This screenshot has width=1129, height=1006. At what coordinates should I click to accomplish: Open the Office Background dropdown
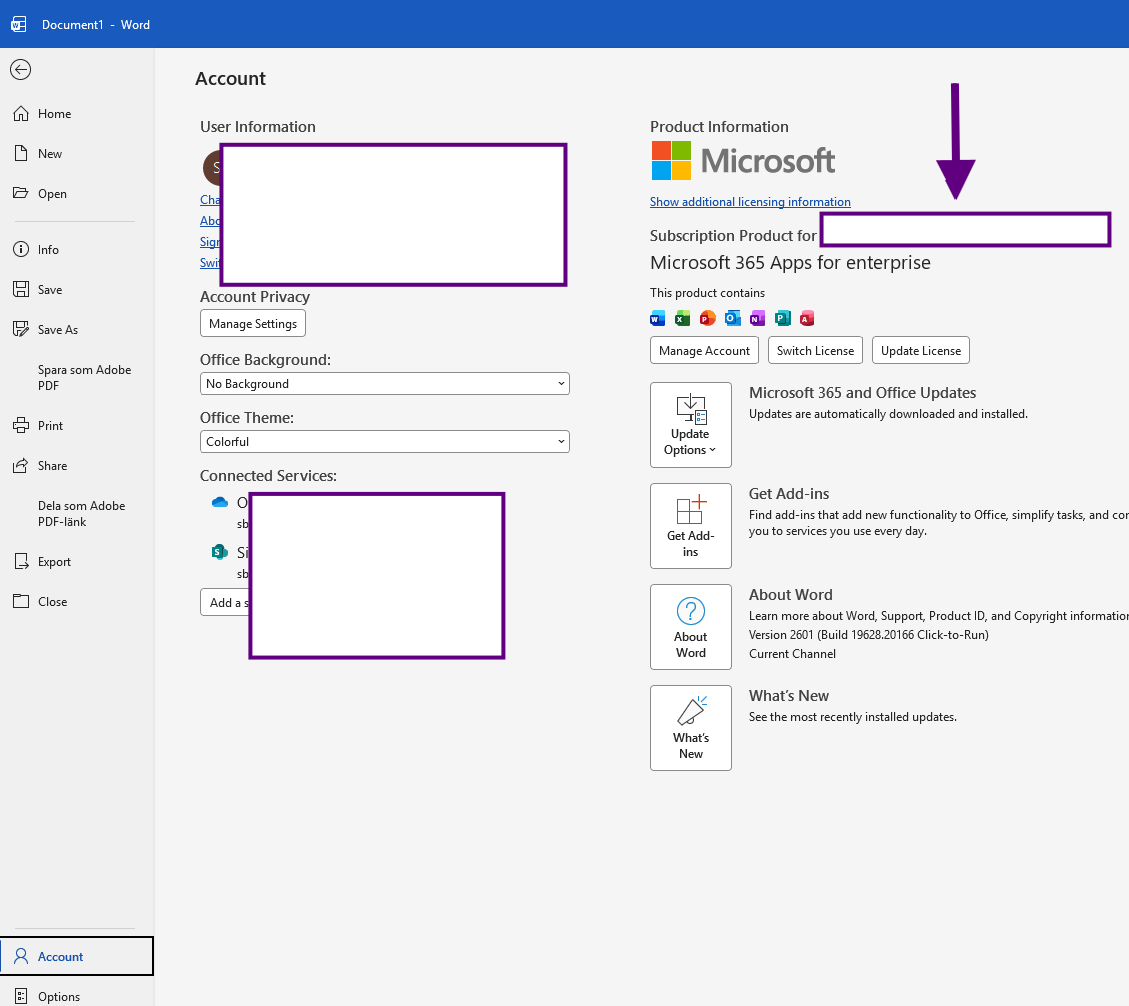[x=384, y=384]
